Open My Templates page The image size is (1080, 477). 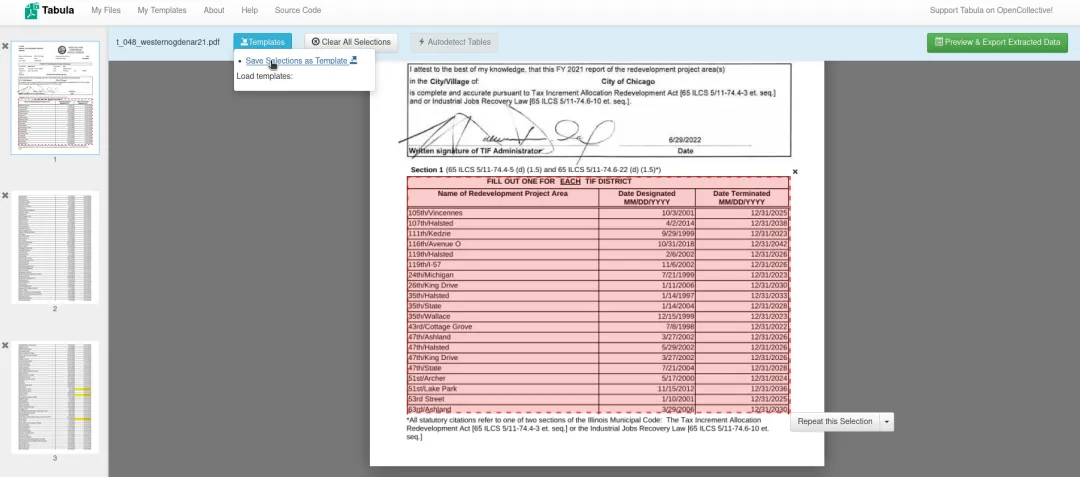pyautogui.click(x=162, y=10)
